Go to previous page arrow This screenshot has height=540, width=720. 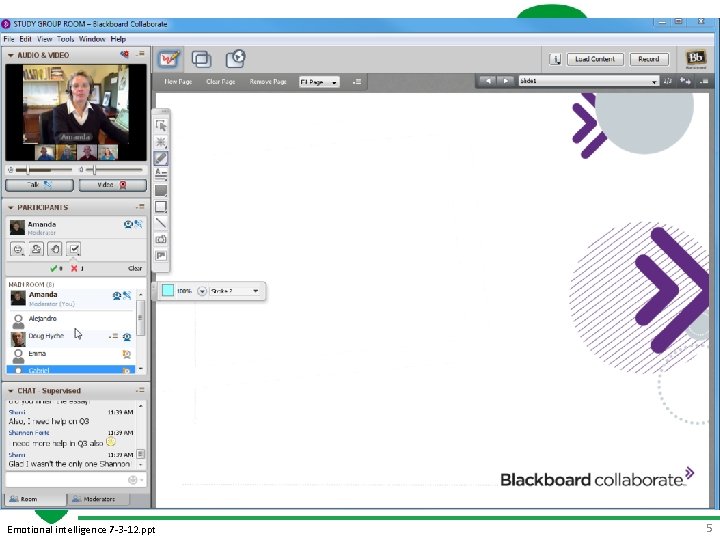(487, 81)
